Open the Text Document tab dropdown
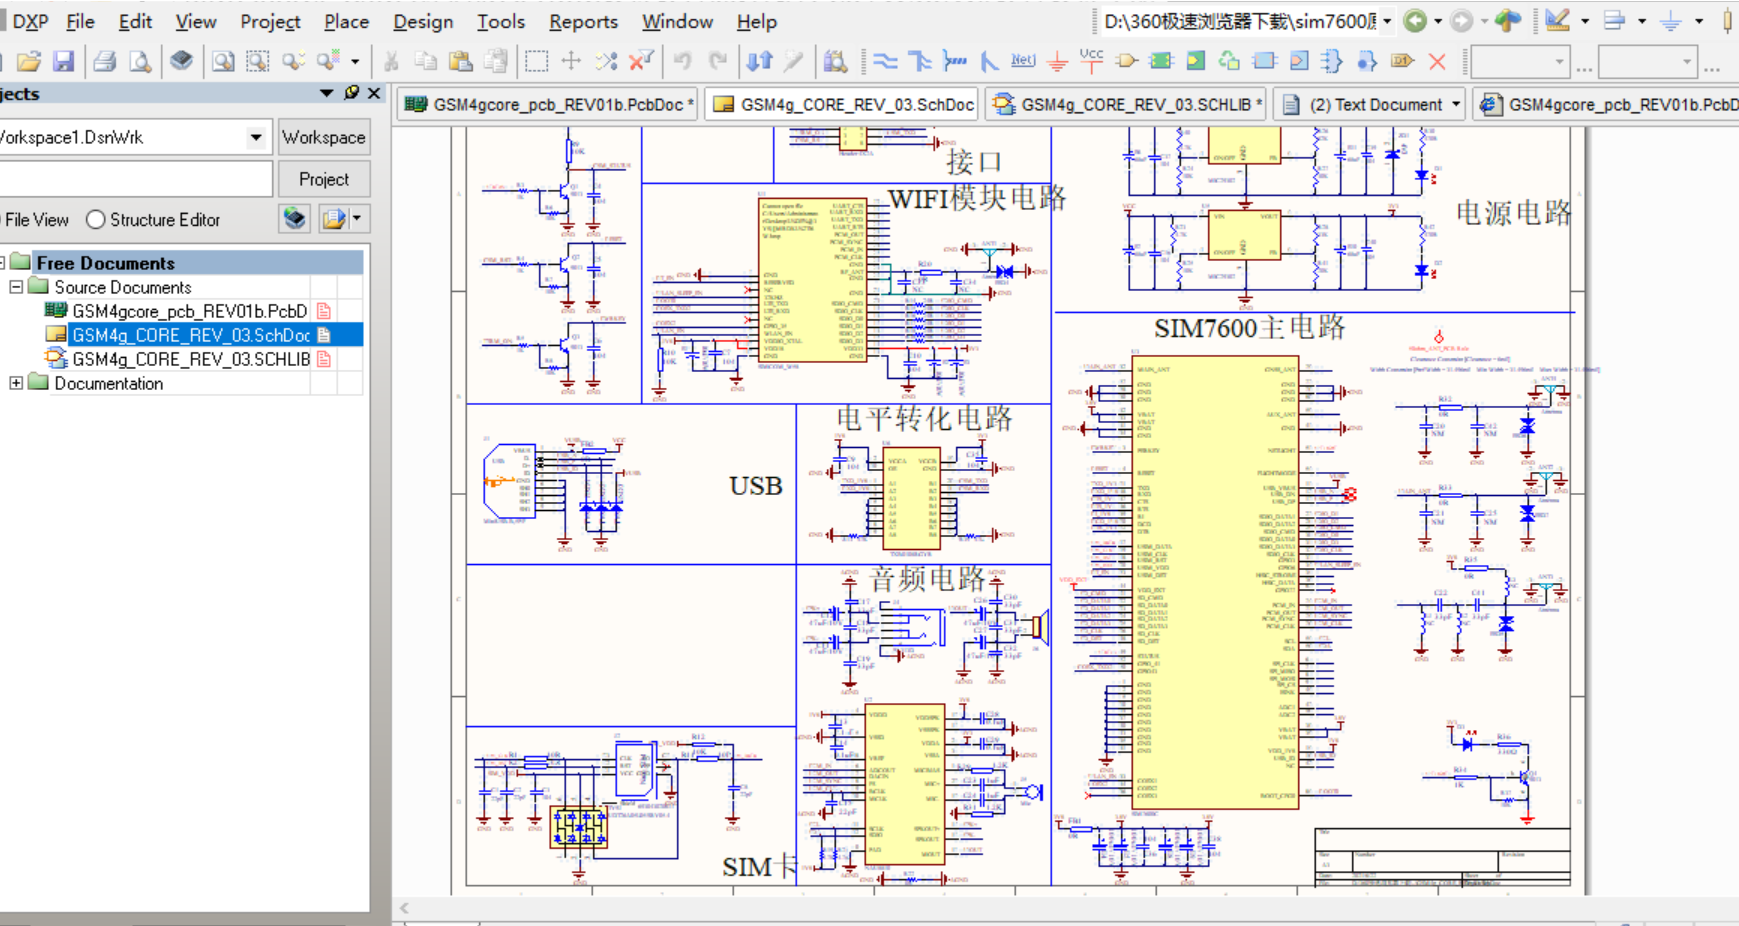The width and height of the screenshot is (1739, 926). 1456,104
